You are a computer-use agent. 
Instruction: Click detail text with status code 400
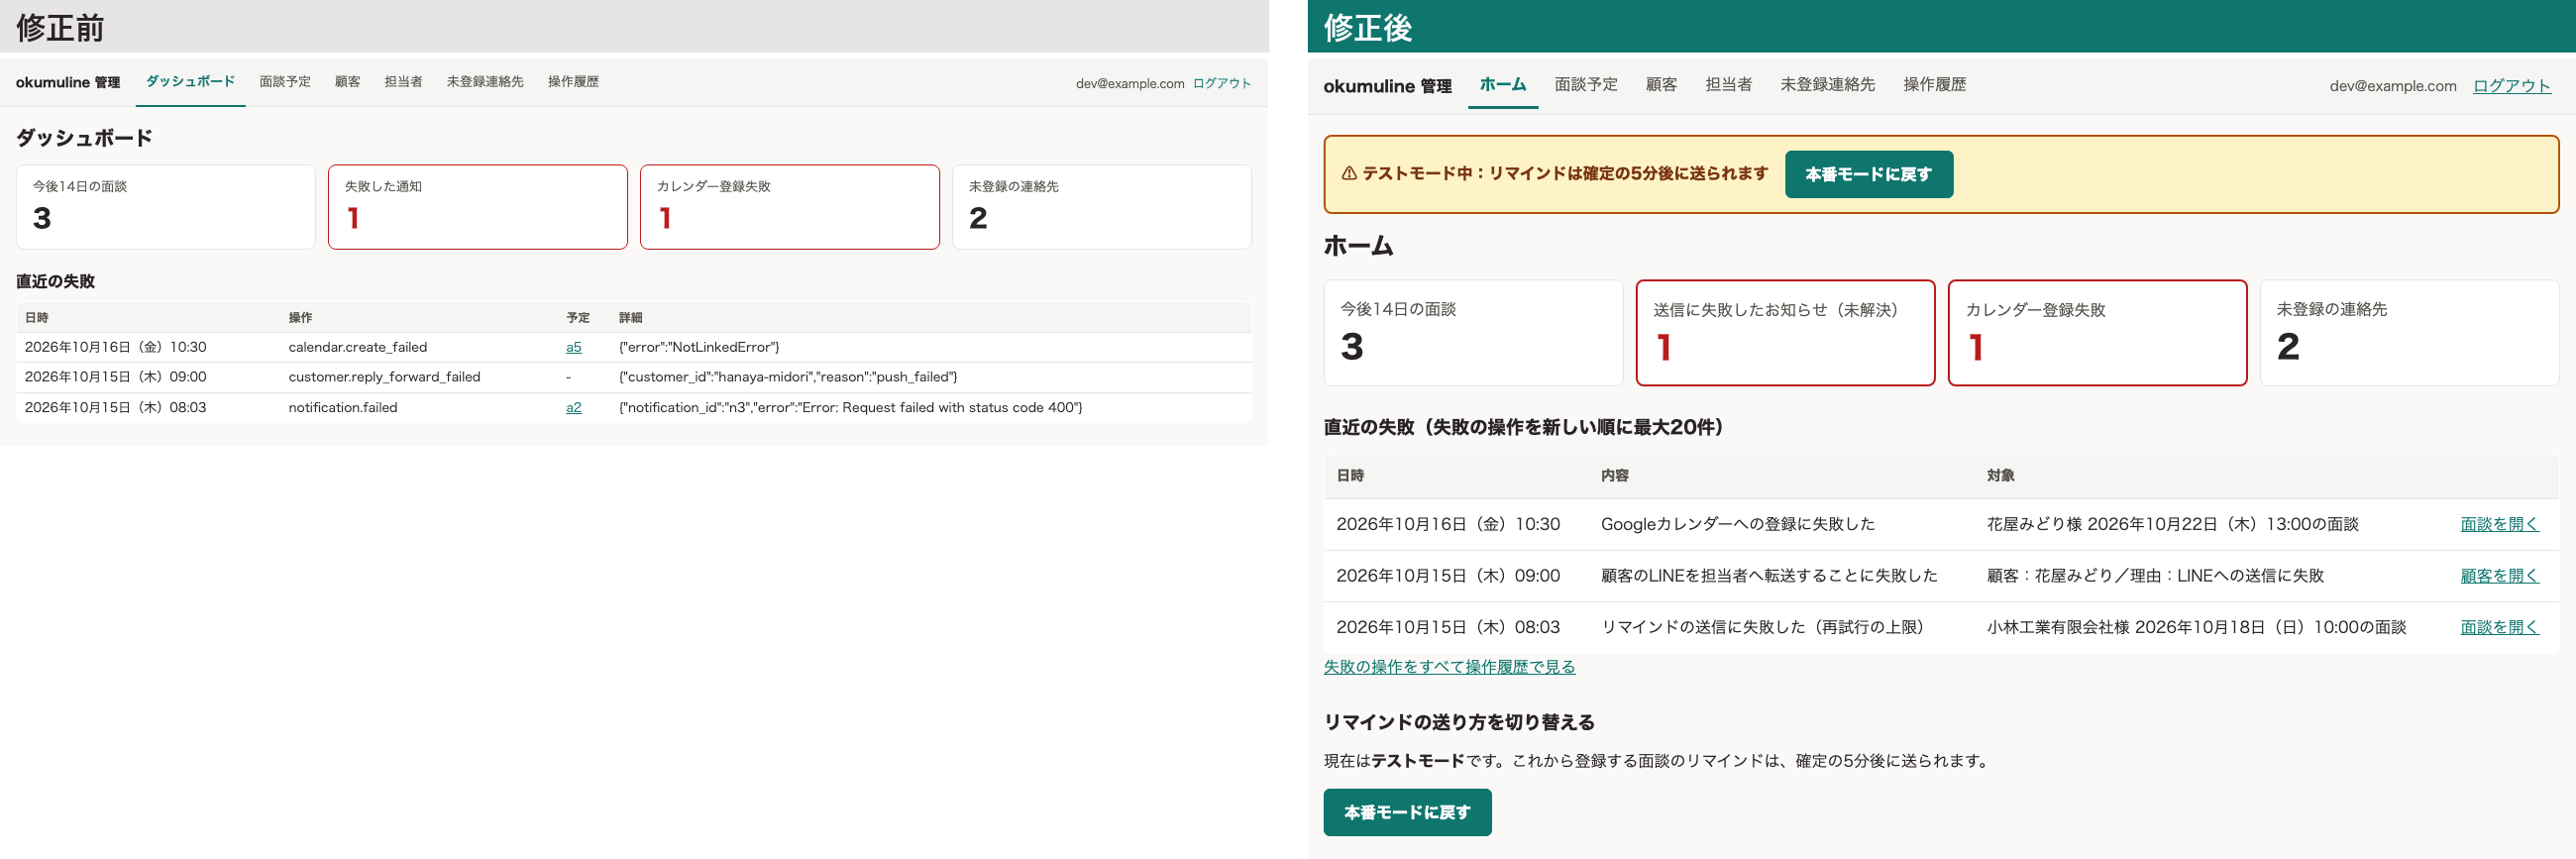[850, 407]
